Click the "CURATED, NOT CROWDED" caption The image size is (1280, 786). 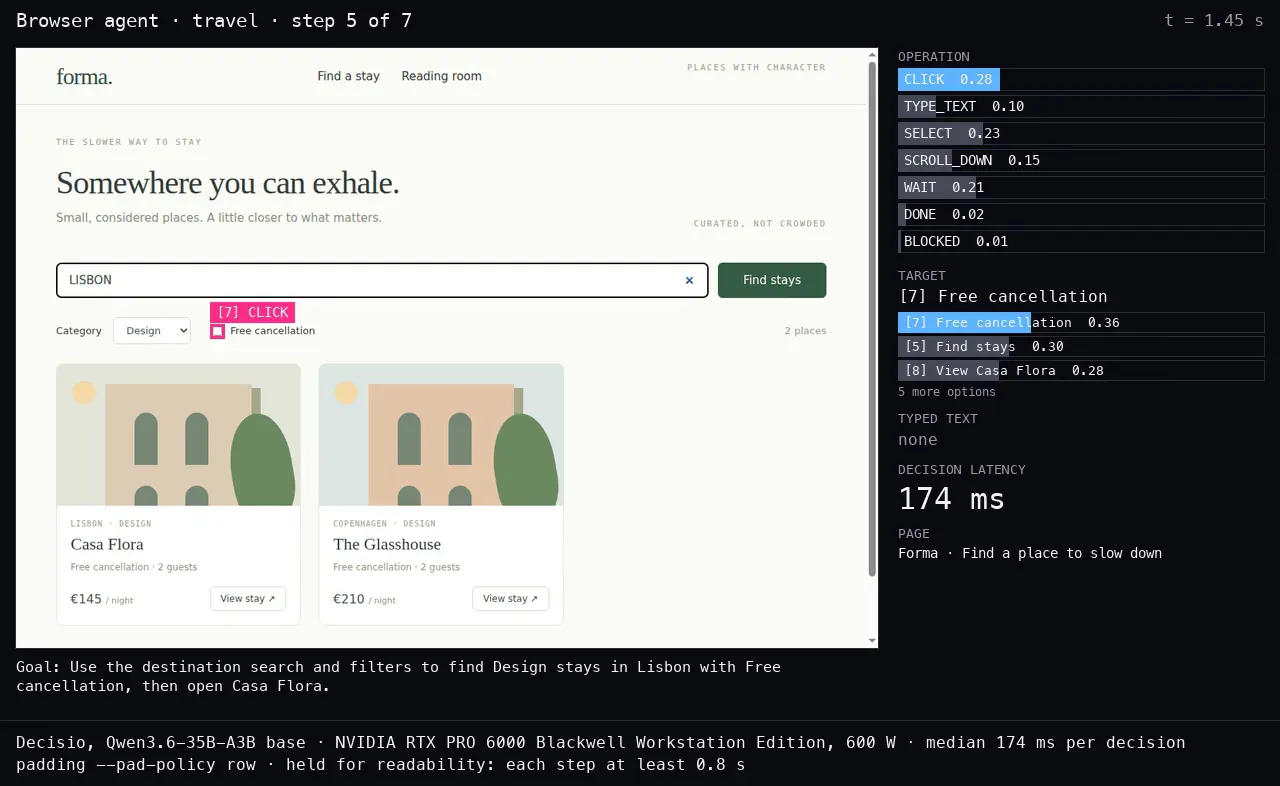click(x=760, y=224)
